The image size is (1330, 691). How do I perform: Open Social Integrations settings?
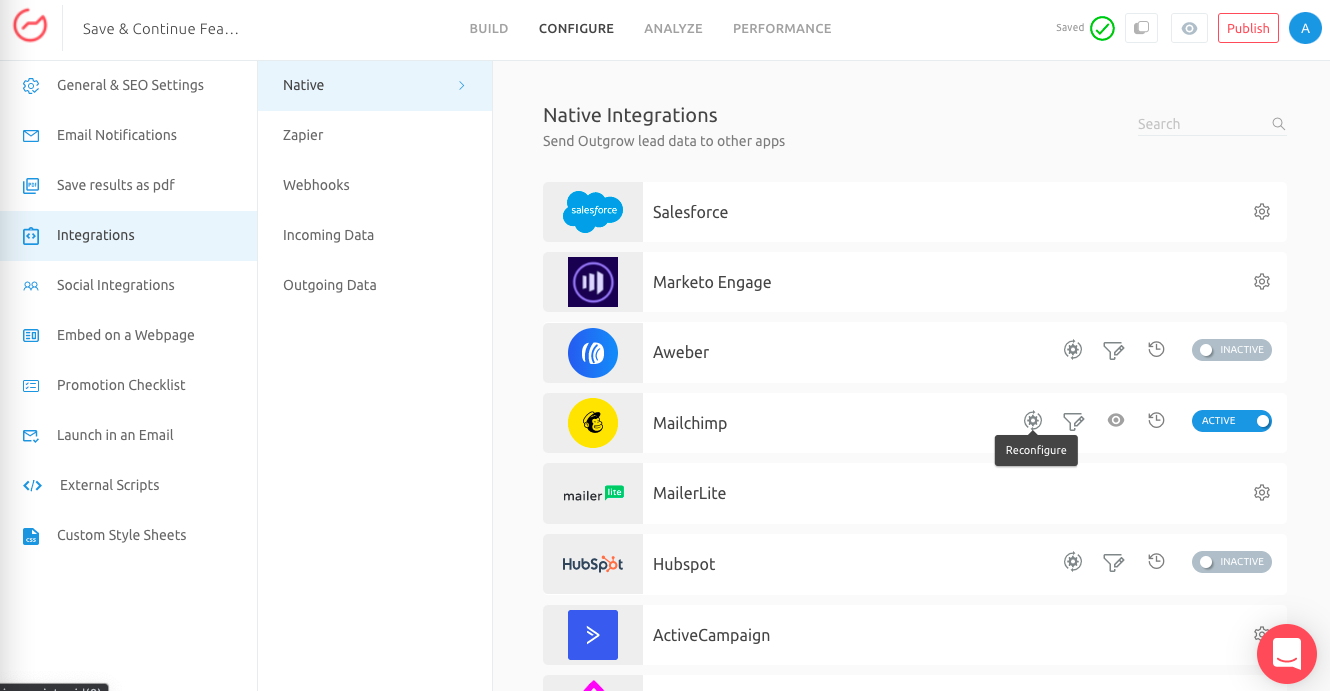pos(128,285)
